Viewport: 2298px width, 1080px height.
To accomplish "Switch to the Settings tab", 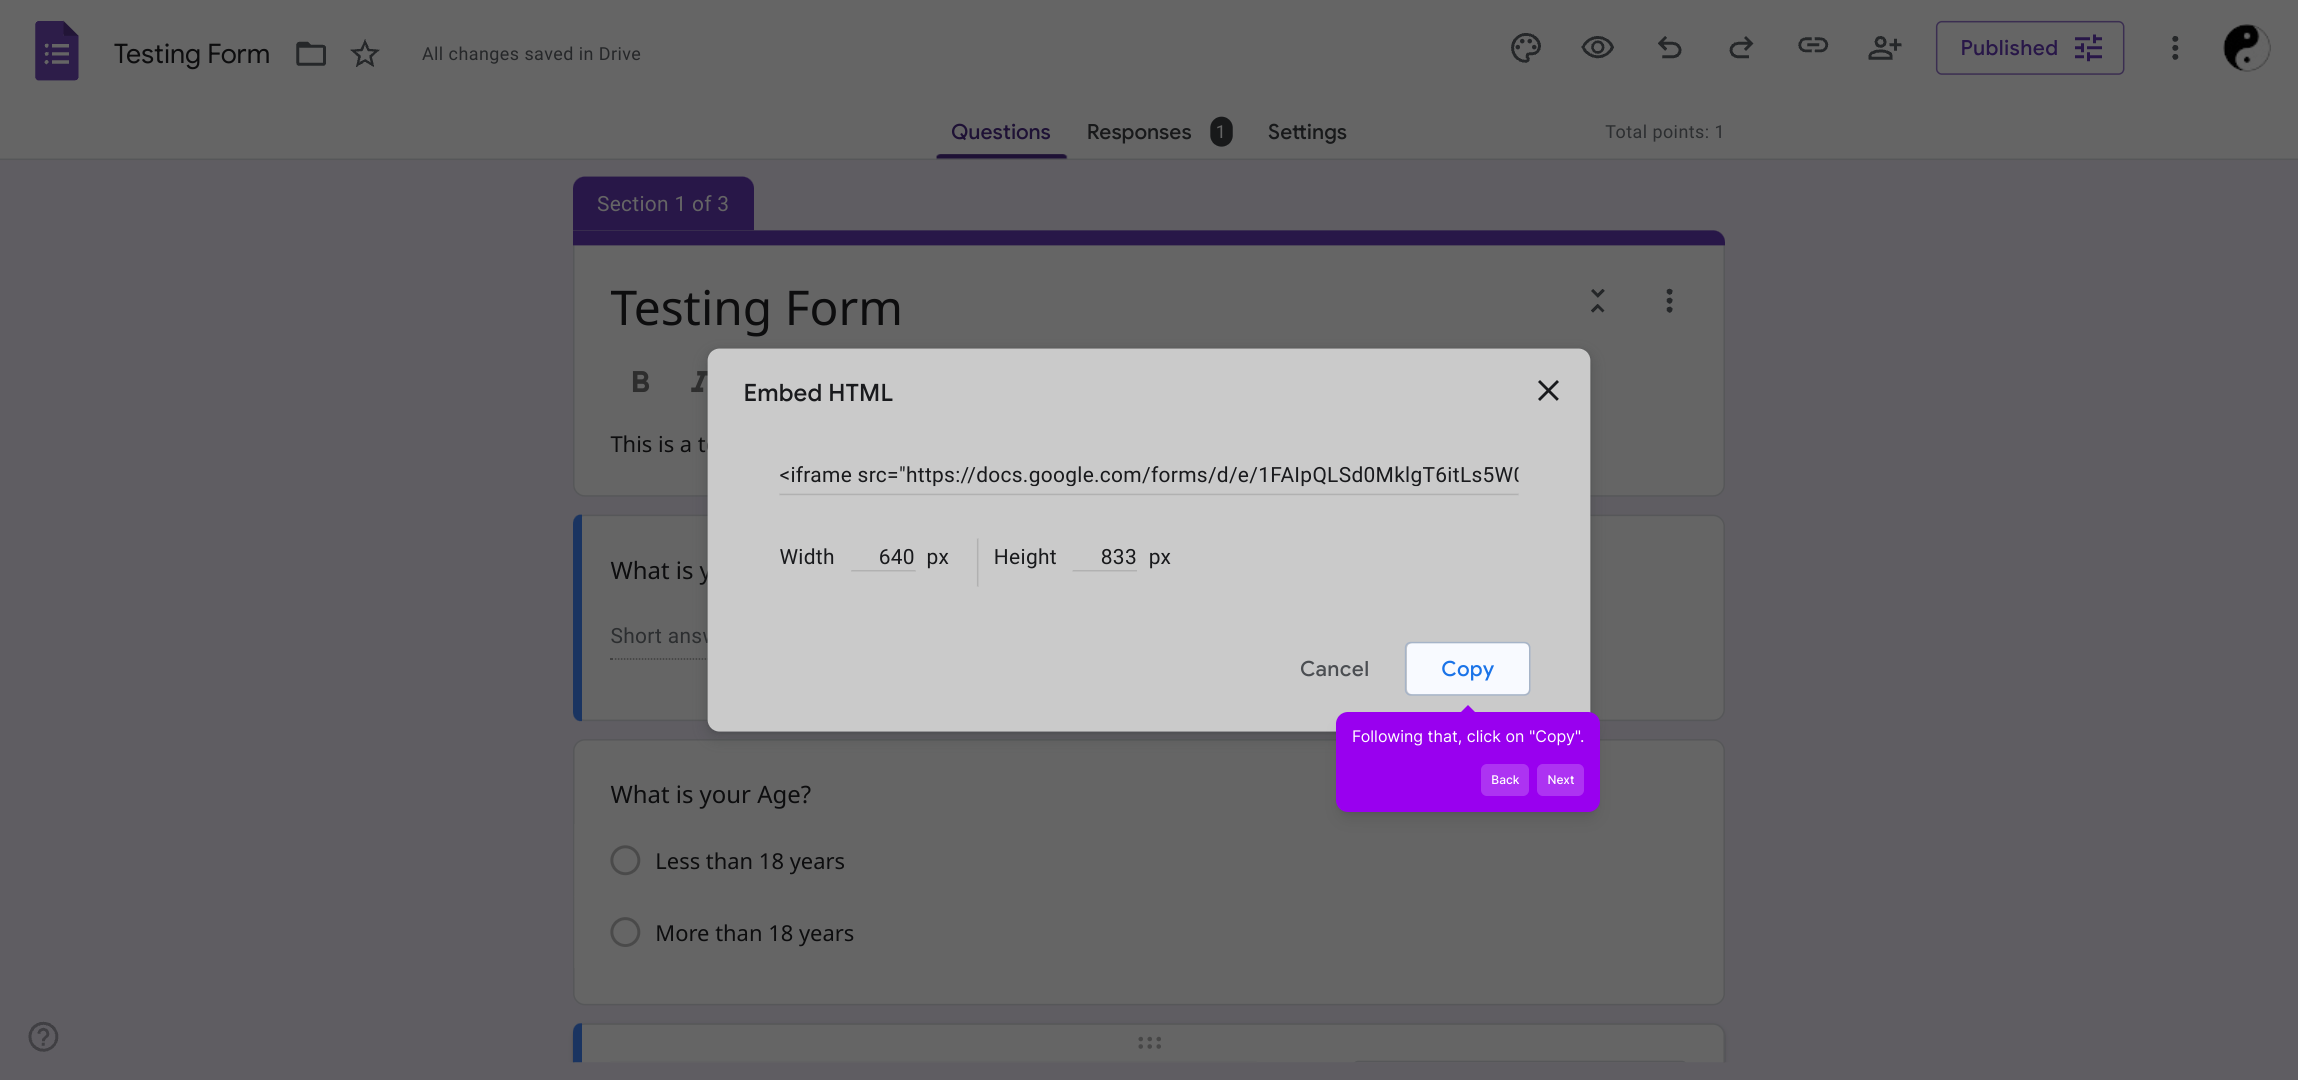I will (x=1306, y=132).
